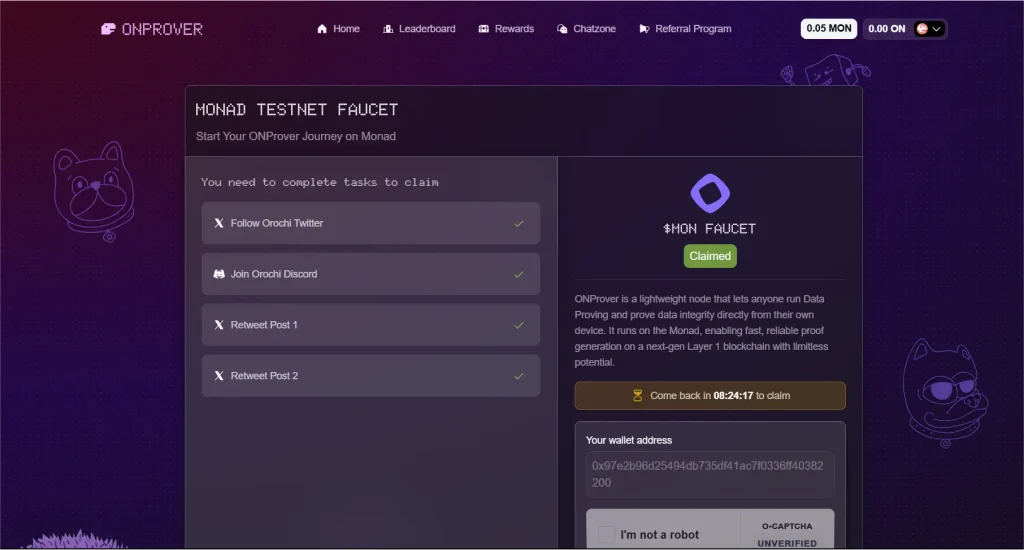The width and height of the screenshot is (1024, 550).
Task: Click checkmark on Retweet Post 2
Action: pyautogui.click(x=519, y=376)
